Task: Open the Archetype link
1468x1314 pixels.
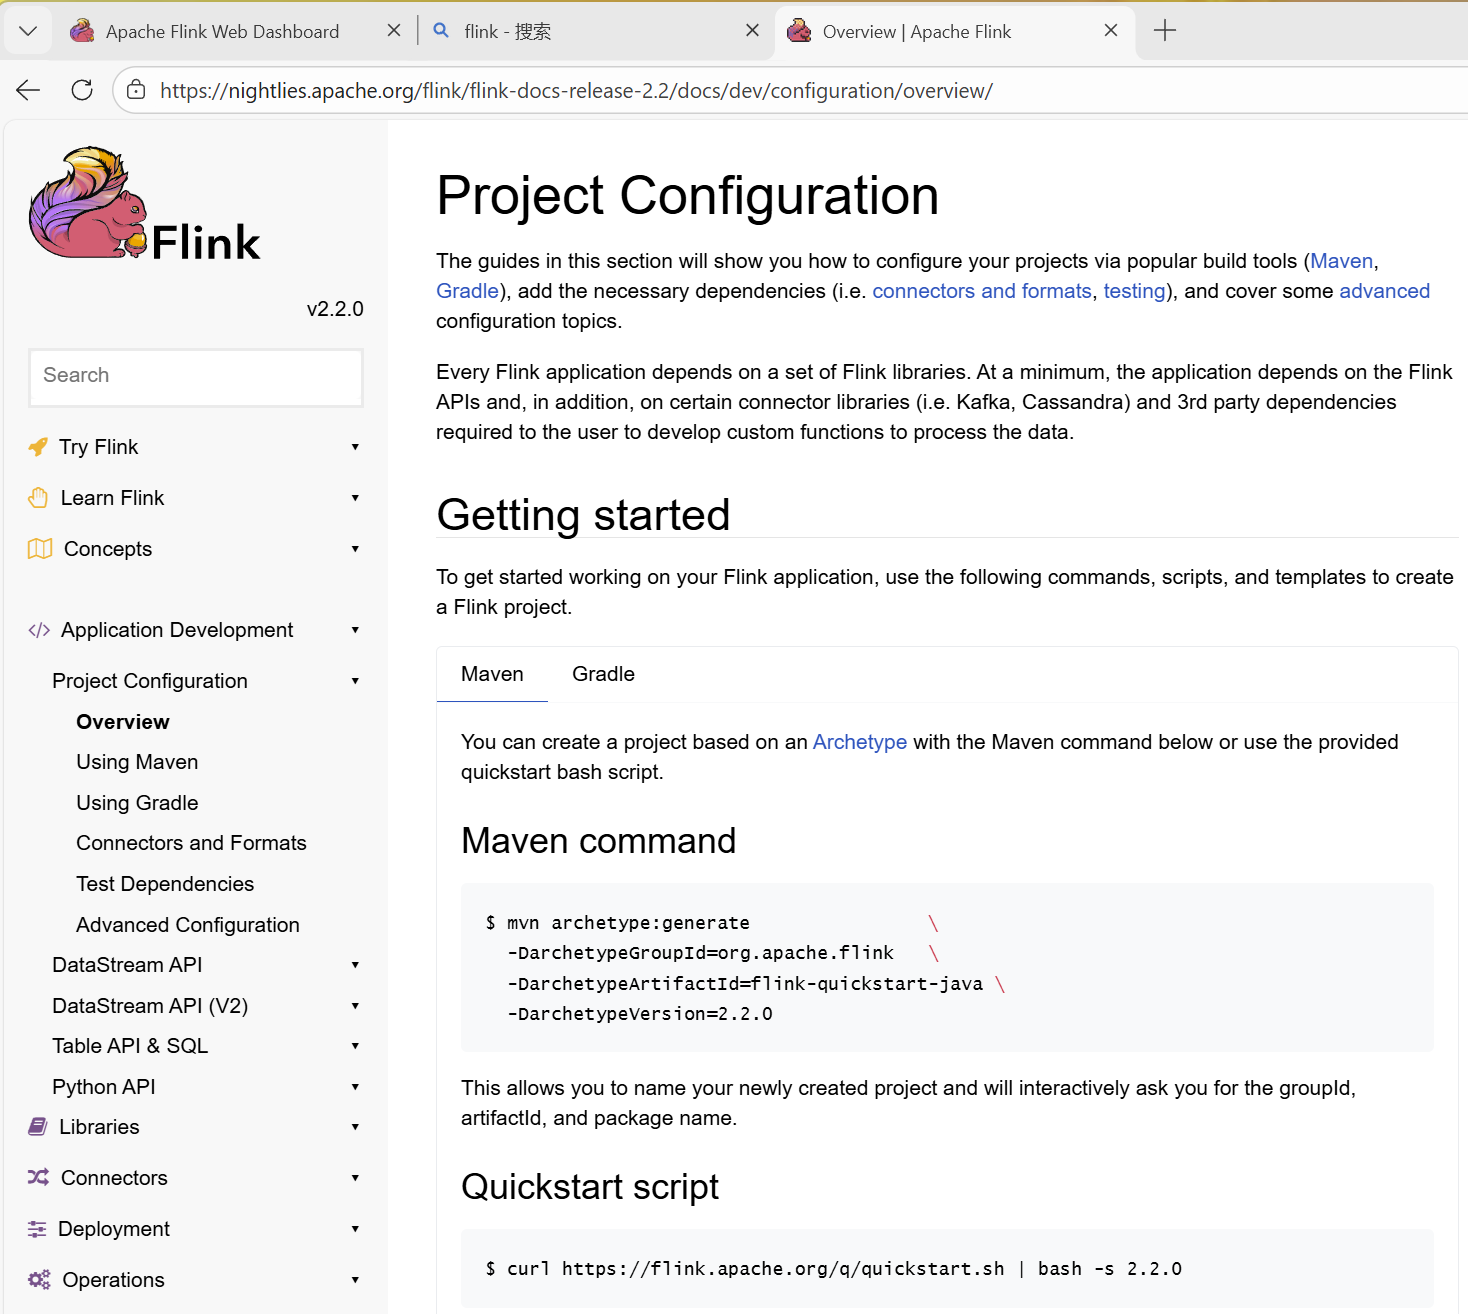Action: click(859, 742)
